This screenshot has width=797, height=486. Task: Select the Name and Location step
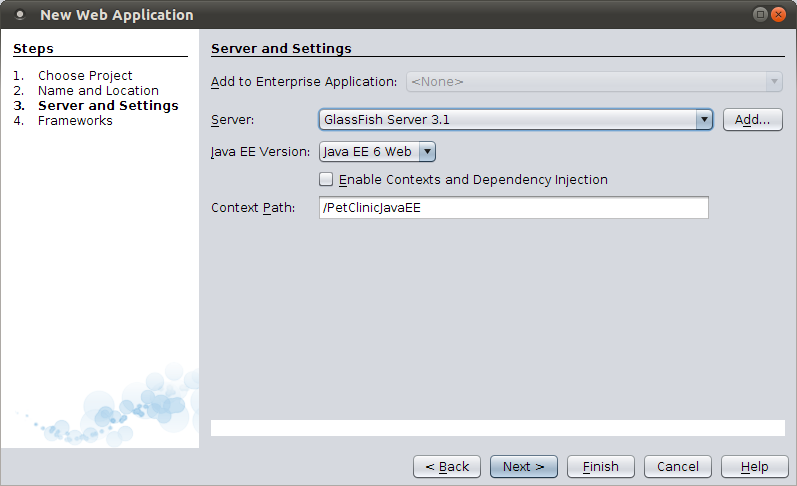(98, 90)
